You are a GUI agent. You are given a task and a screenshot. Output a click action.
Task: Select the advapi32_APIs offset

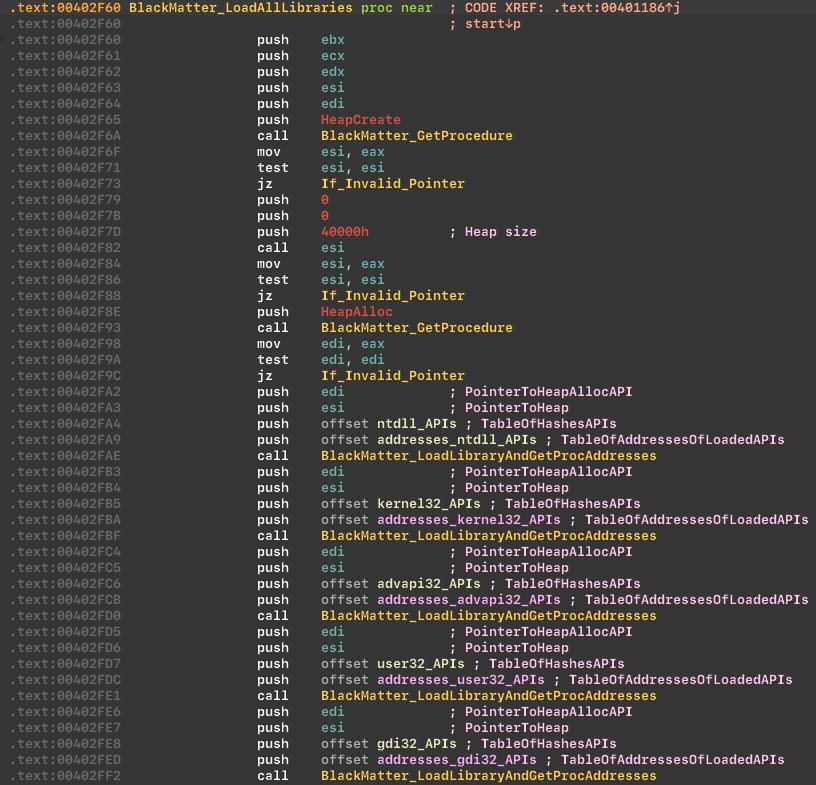pos(428,584)
